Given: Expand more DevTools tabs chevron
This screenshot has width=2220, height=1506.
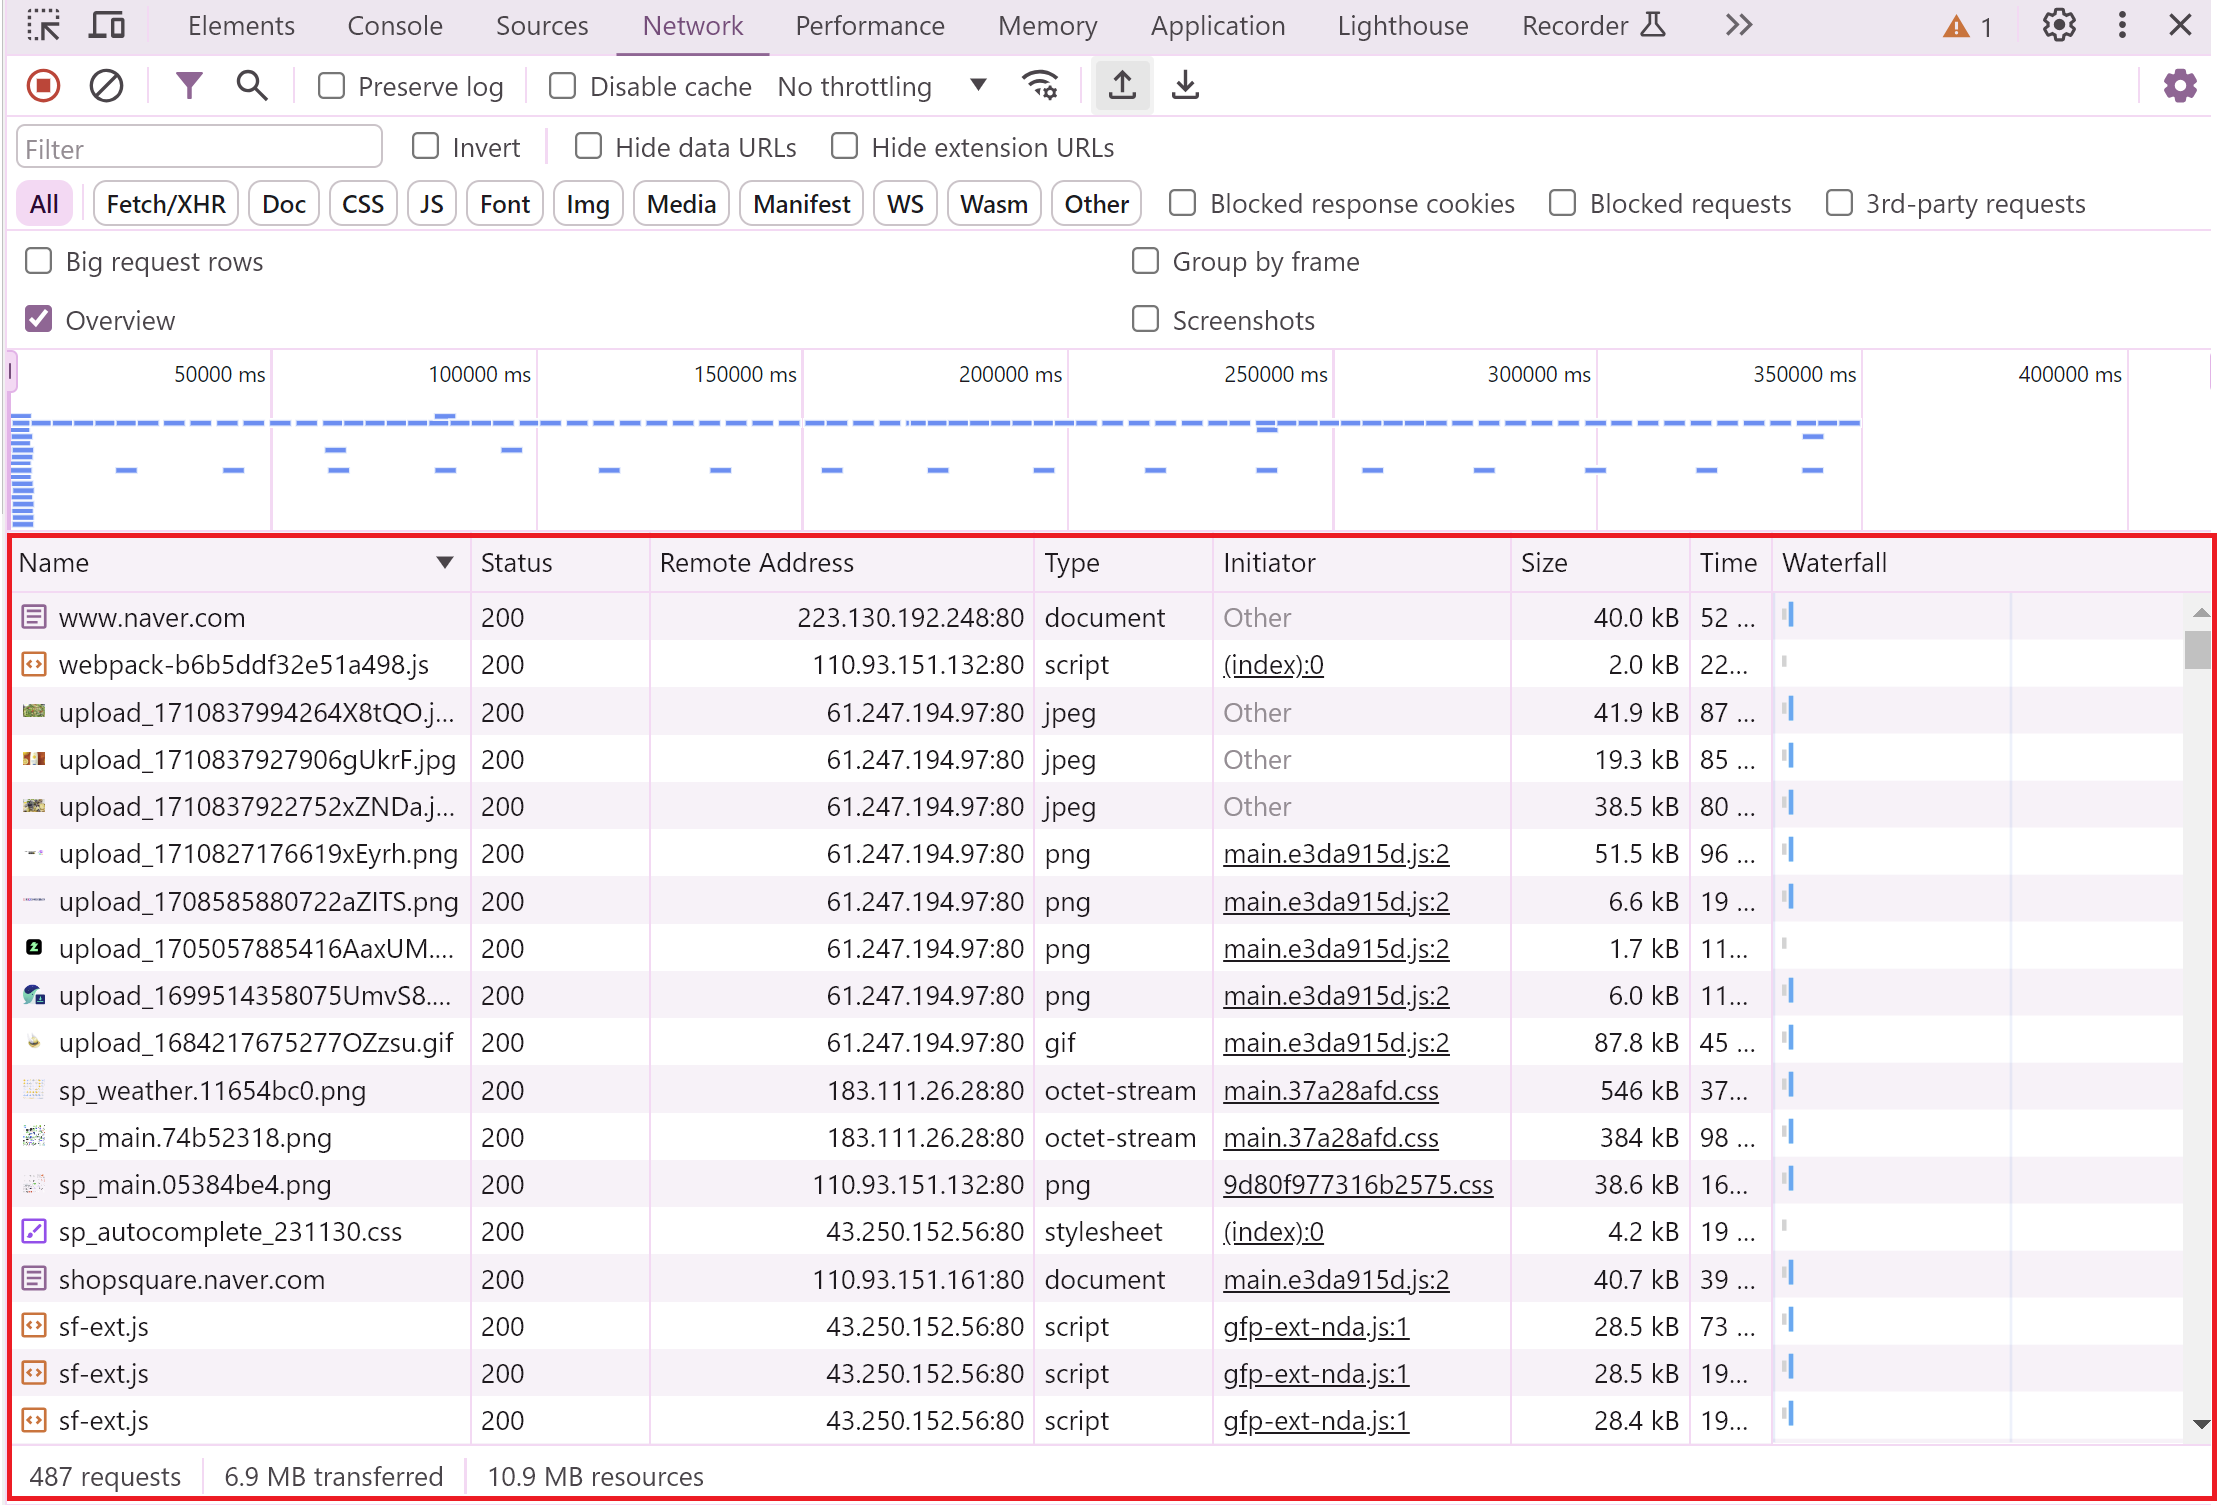Looking at the screenshot, I should (x=1739, y=25).
